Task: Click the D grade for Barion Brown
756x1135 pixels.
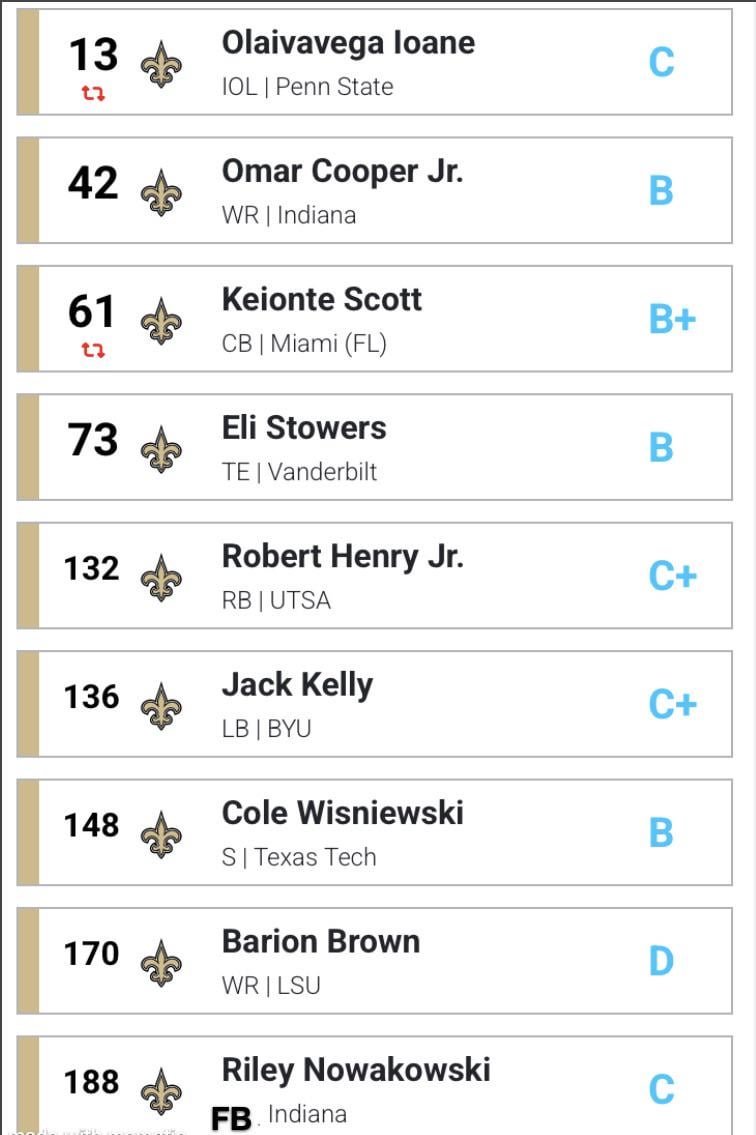Action: (x=661, y=962)
